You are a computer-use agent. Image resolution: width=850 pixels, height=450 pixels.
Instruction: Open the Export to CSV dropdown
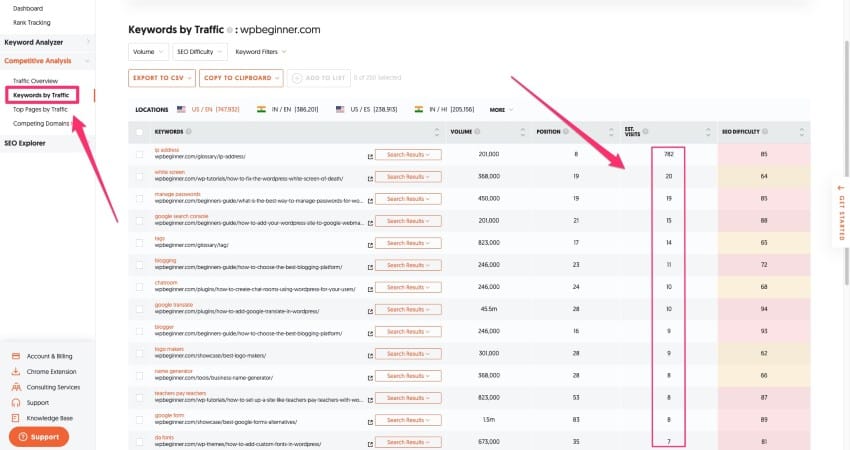162,78
